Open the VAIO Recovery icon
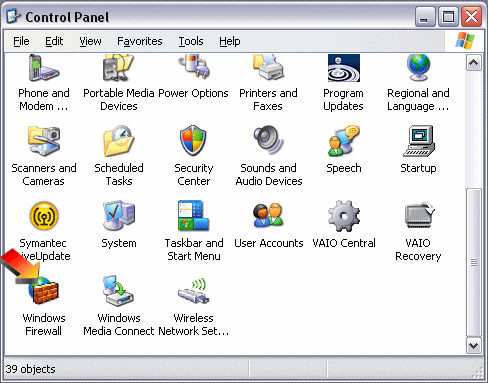The image size is (488, 383). tap(420, 215)
